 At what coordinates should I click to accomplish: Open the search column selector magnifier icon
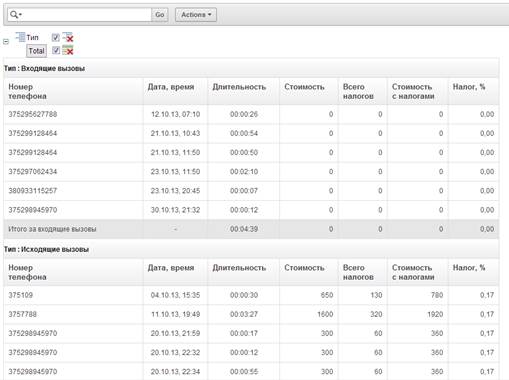[x=15, y=15]
